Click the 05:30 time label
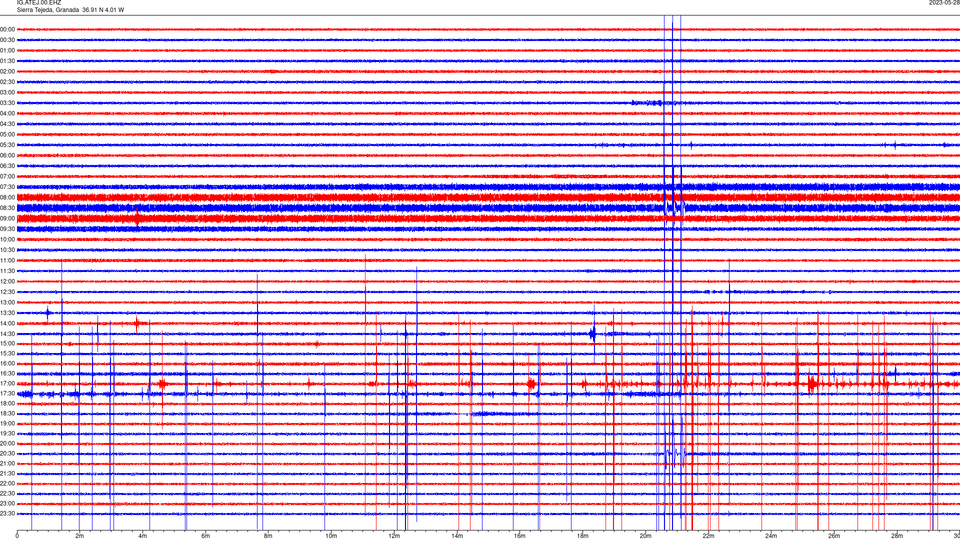The image size is (960, 540). point(7,145)
